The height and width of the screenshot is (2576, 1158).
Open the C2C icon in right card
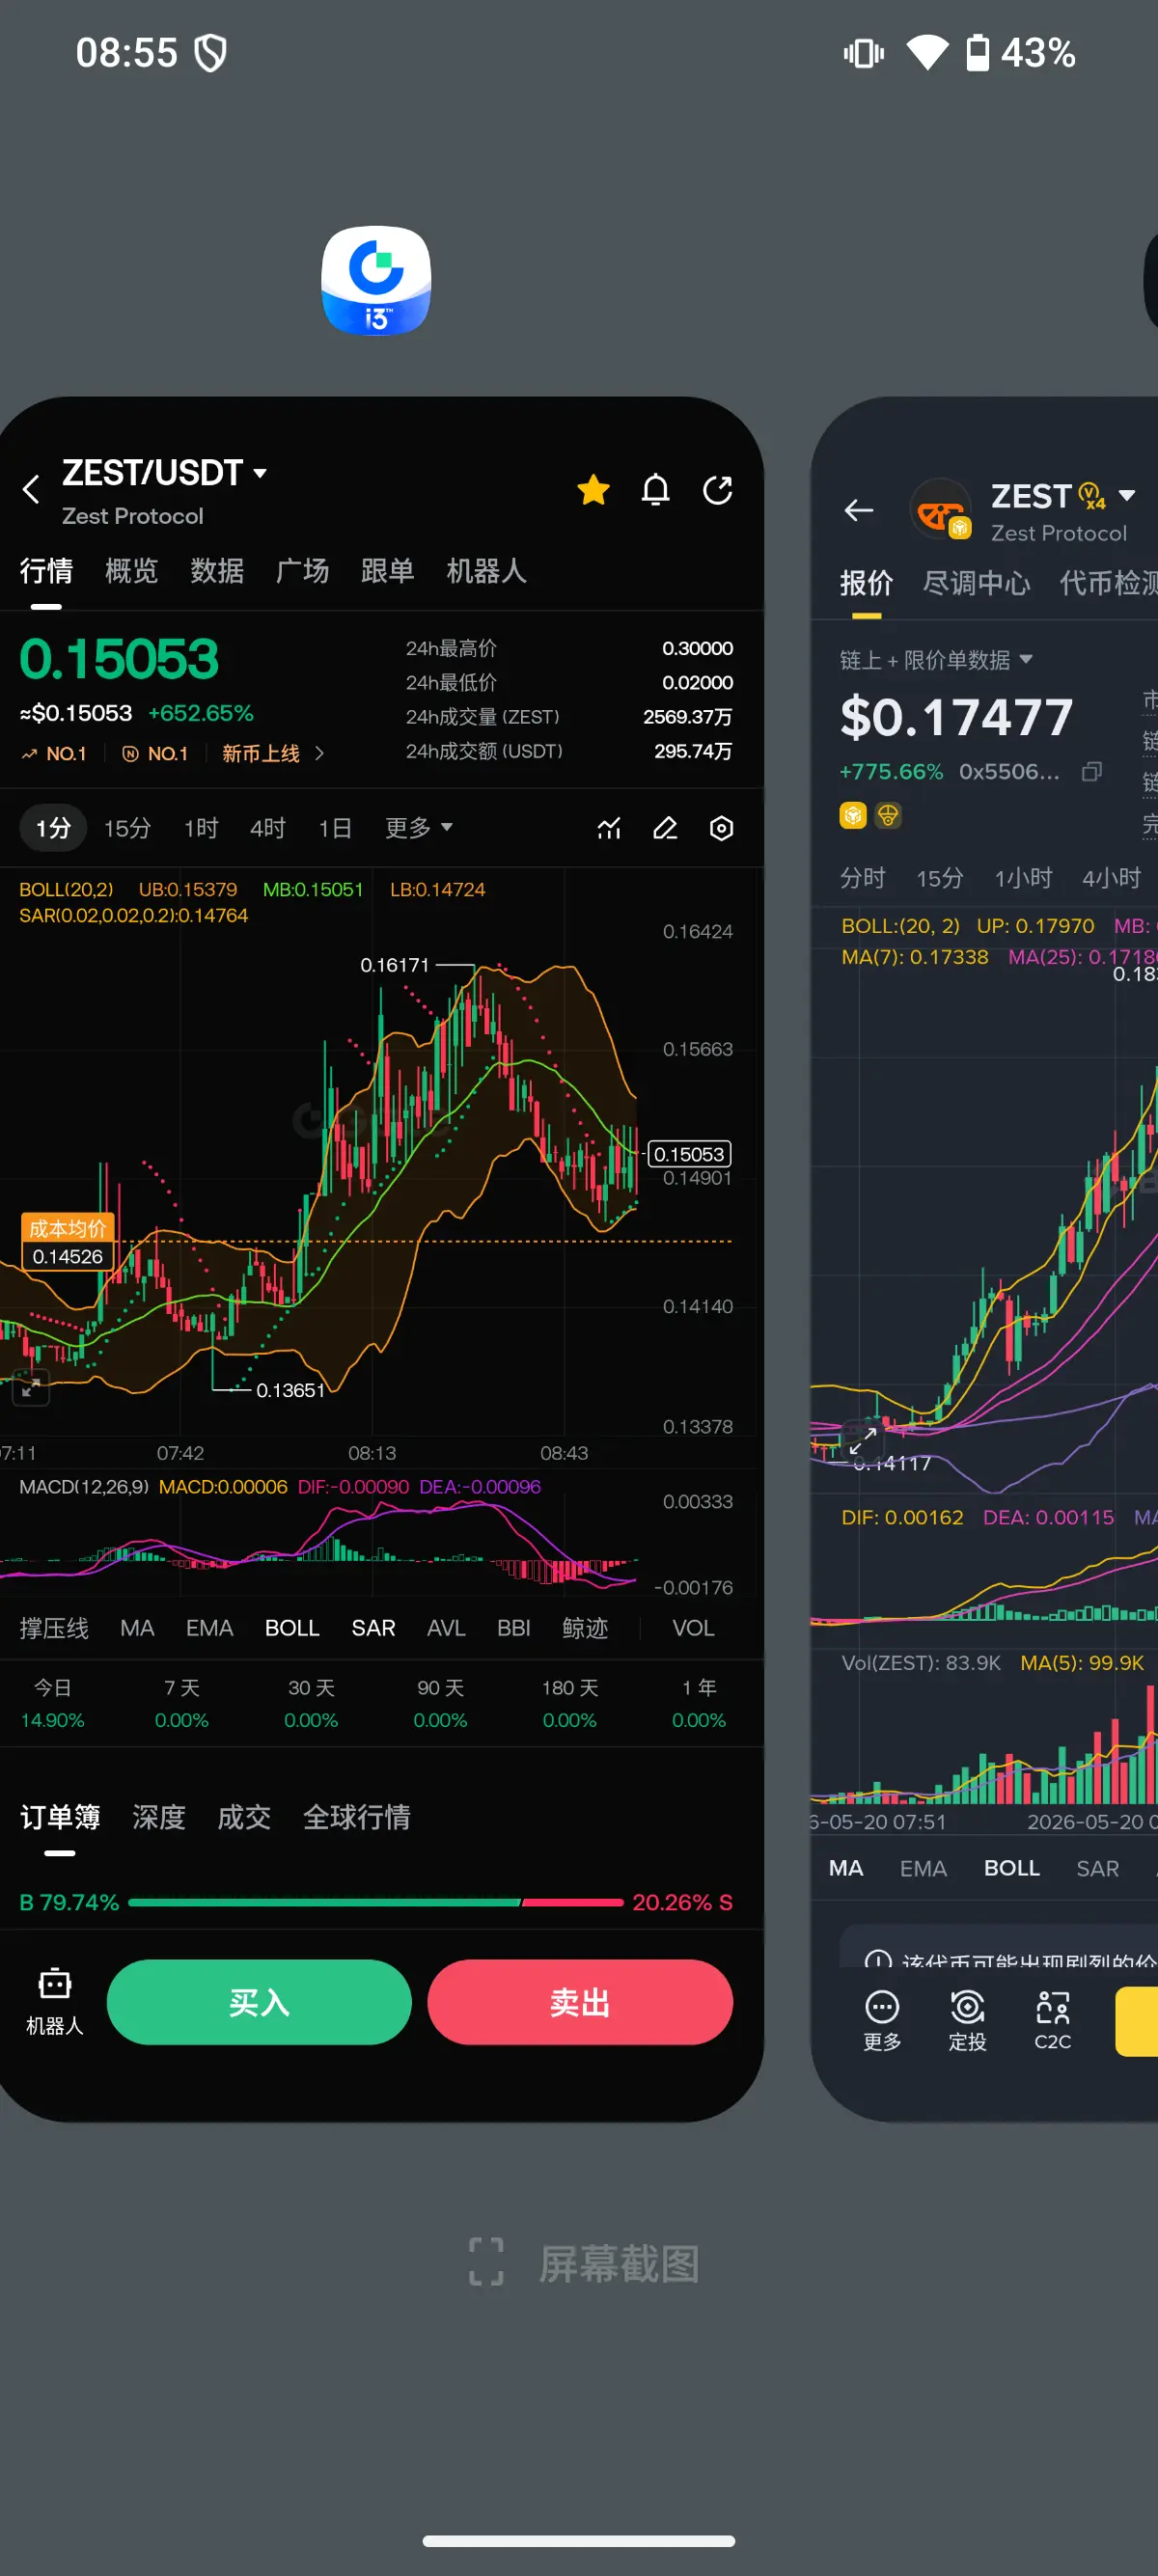coord(1052,2020)
